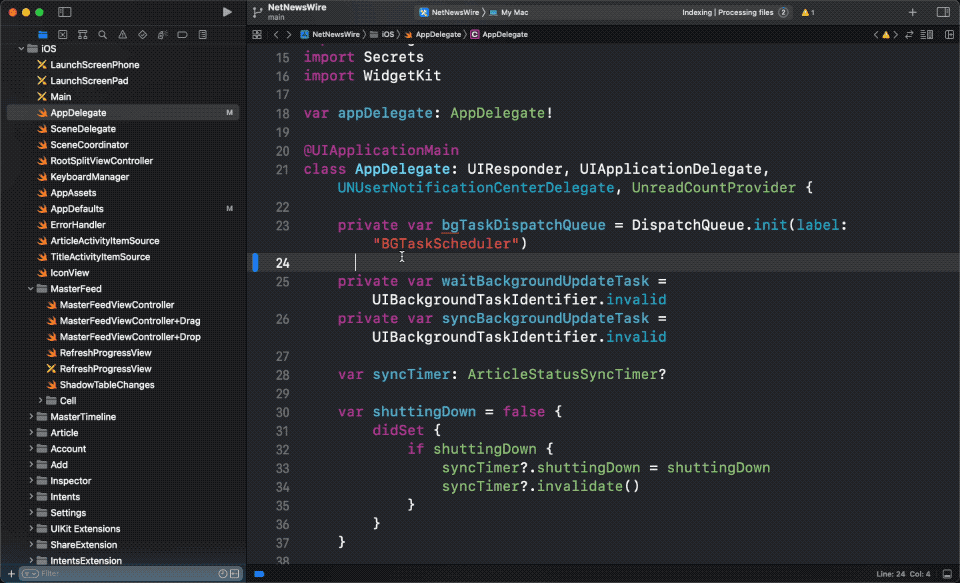Open SceneDelegate file in navigator

pos(83,129)
